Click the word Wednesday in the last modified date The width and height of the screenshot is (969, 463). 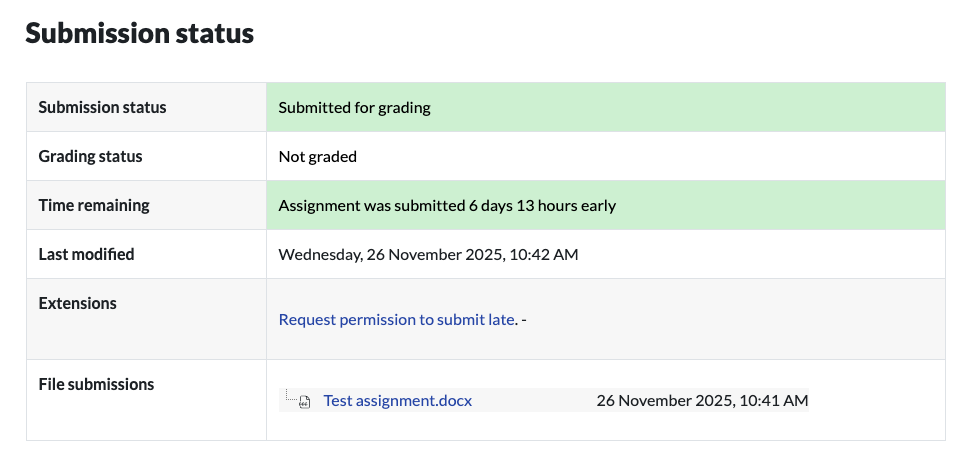tap(320, 254)
